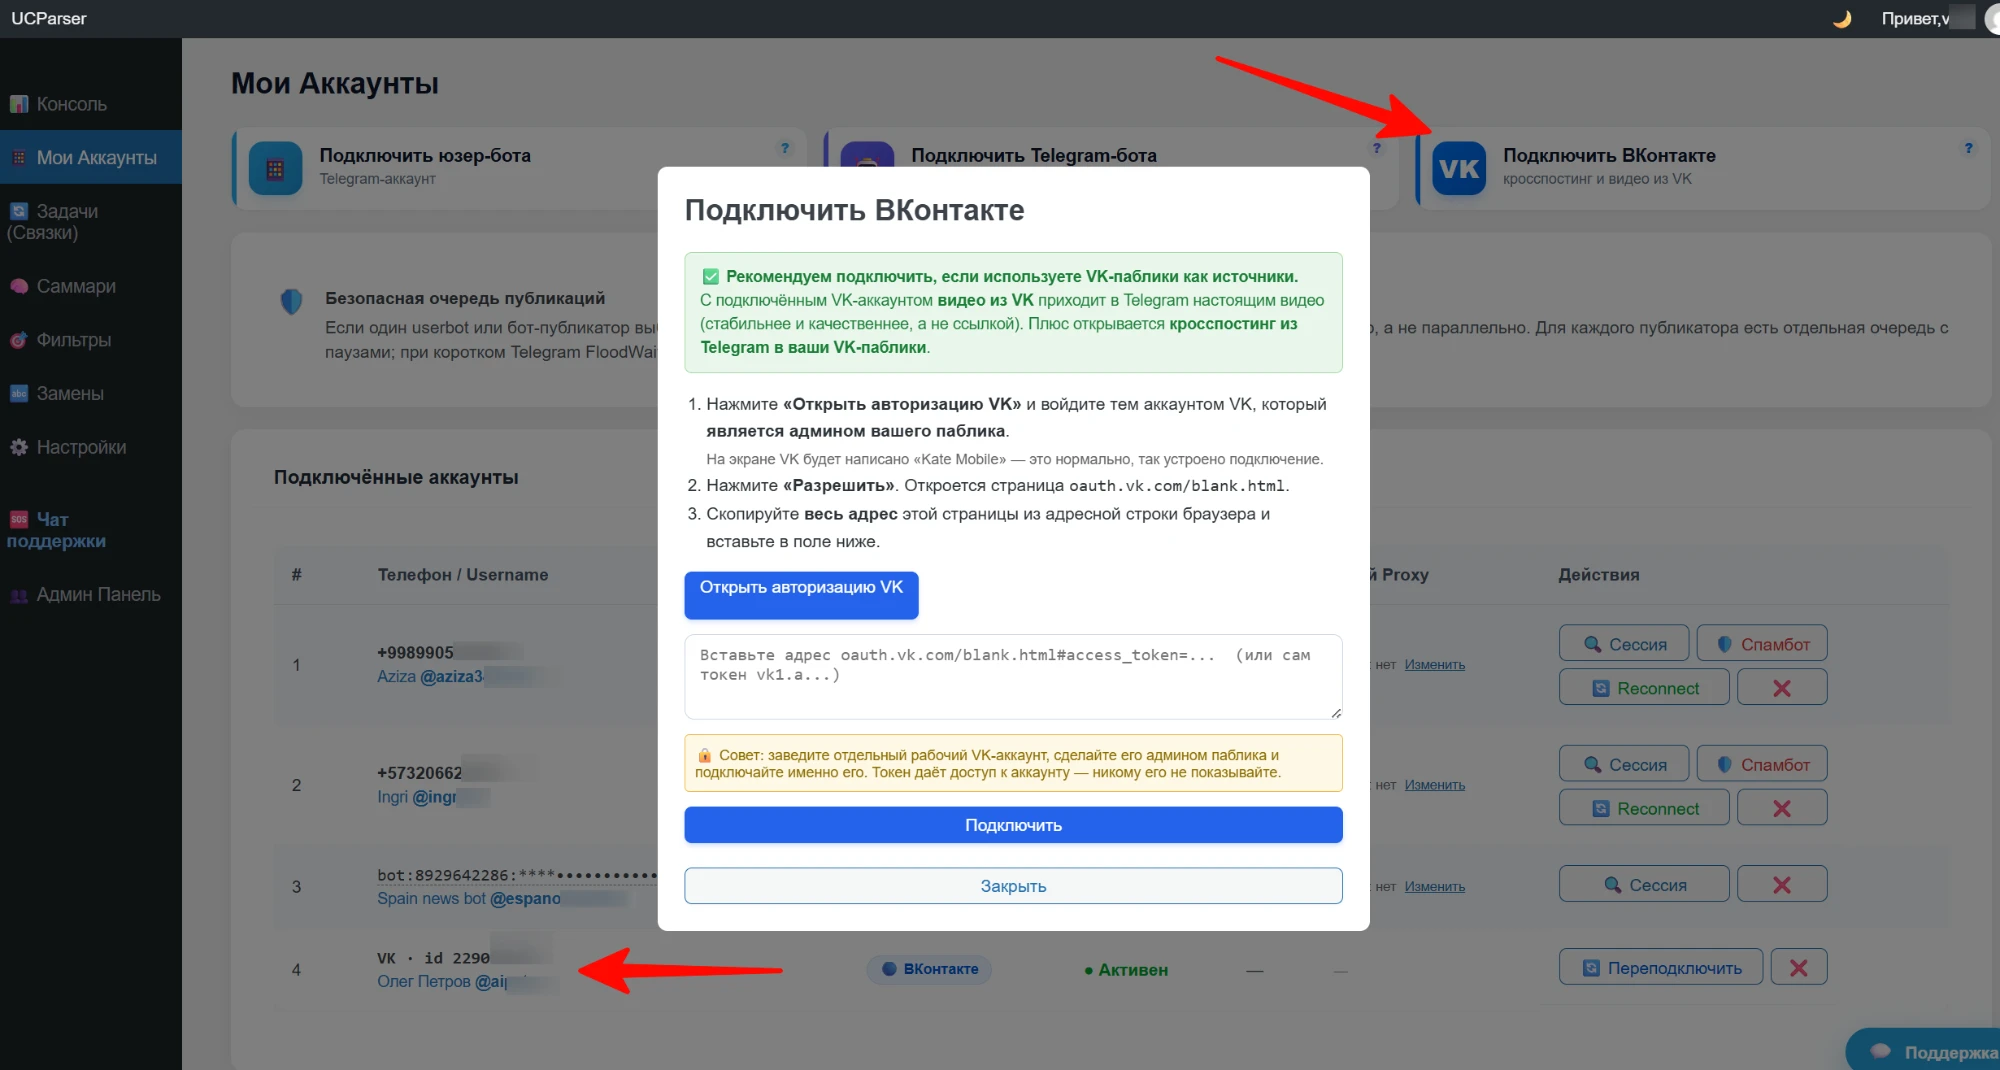Click Телефон / Username column header
The image size is (2000, 1070).
463,575
